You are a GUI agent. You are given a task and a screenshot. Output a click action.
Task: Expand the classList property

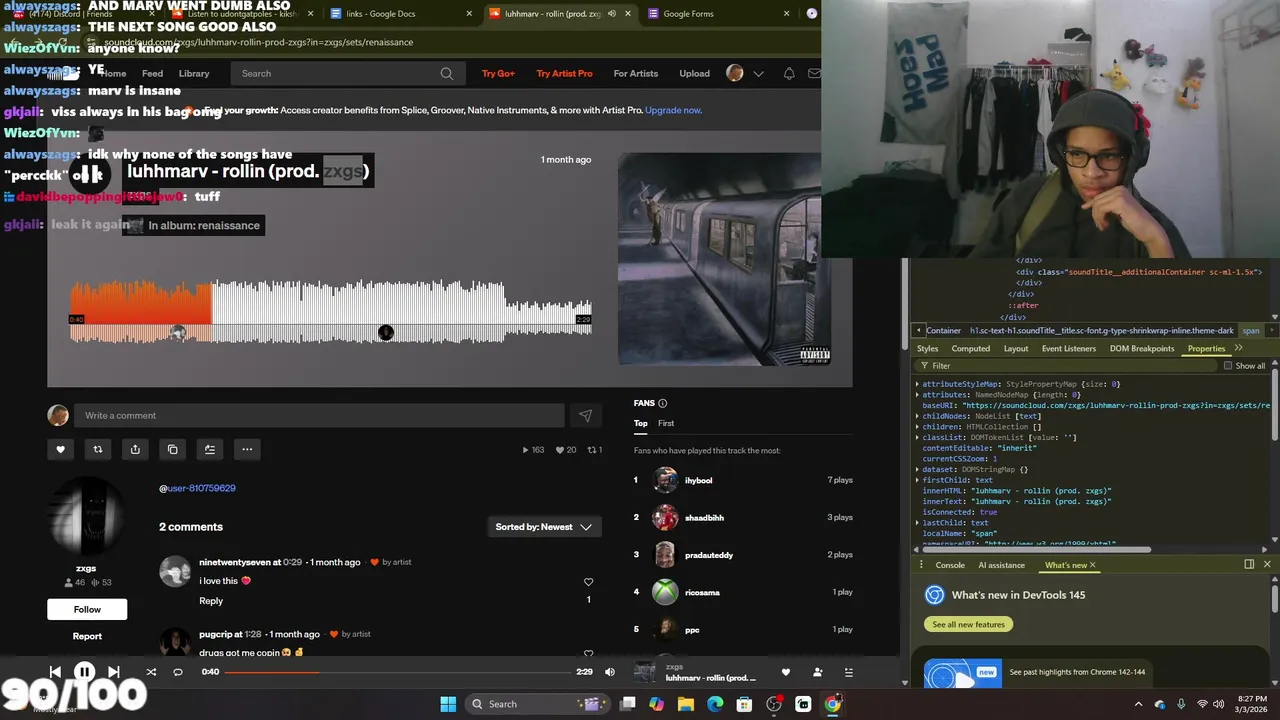click(917, 437)
